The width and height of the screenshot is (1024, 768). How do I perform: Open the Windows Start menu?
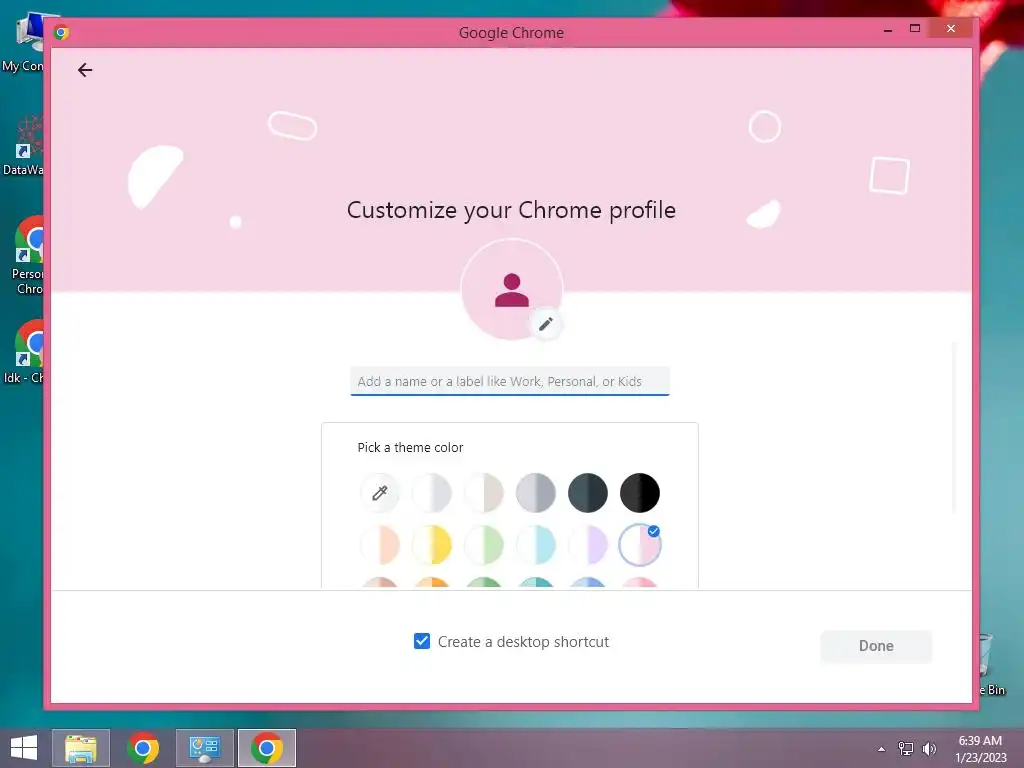(24, 748)
